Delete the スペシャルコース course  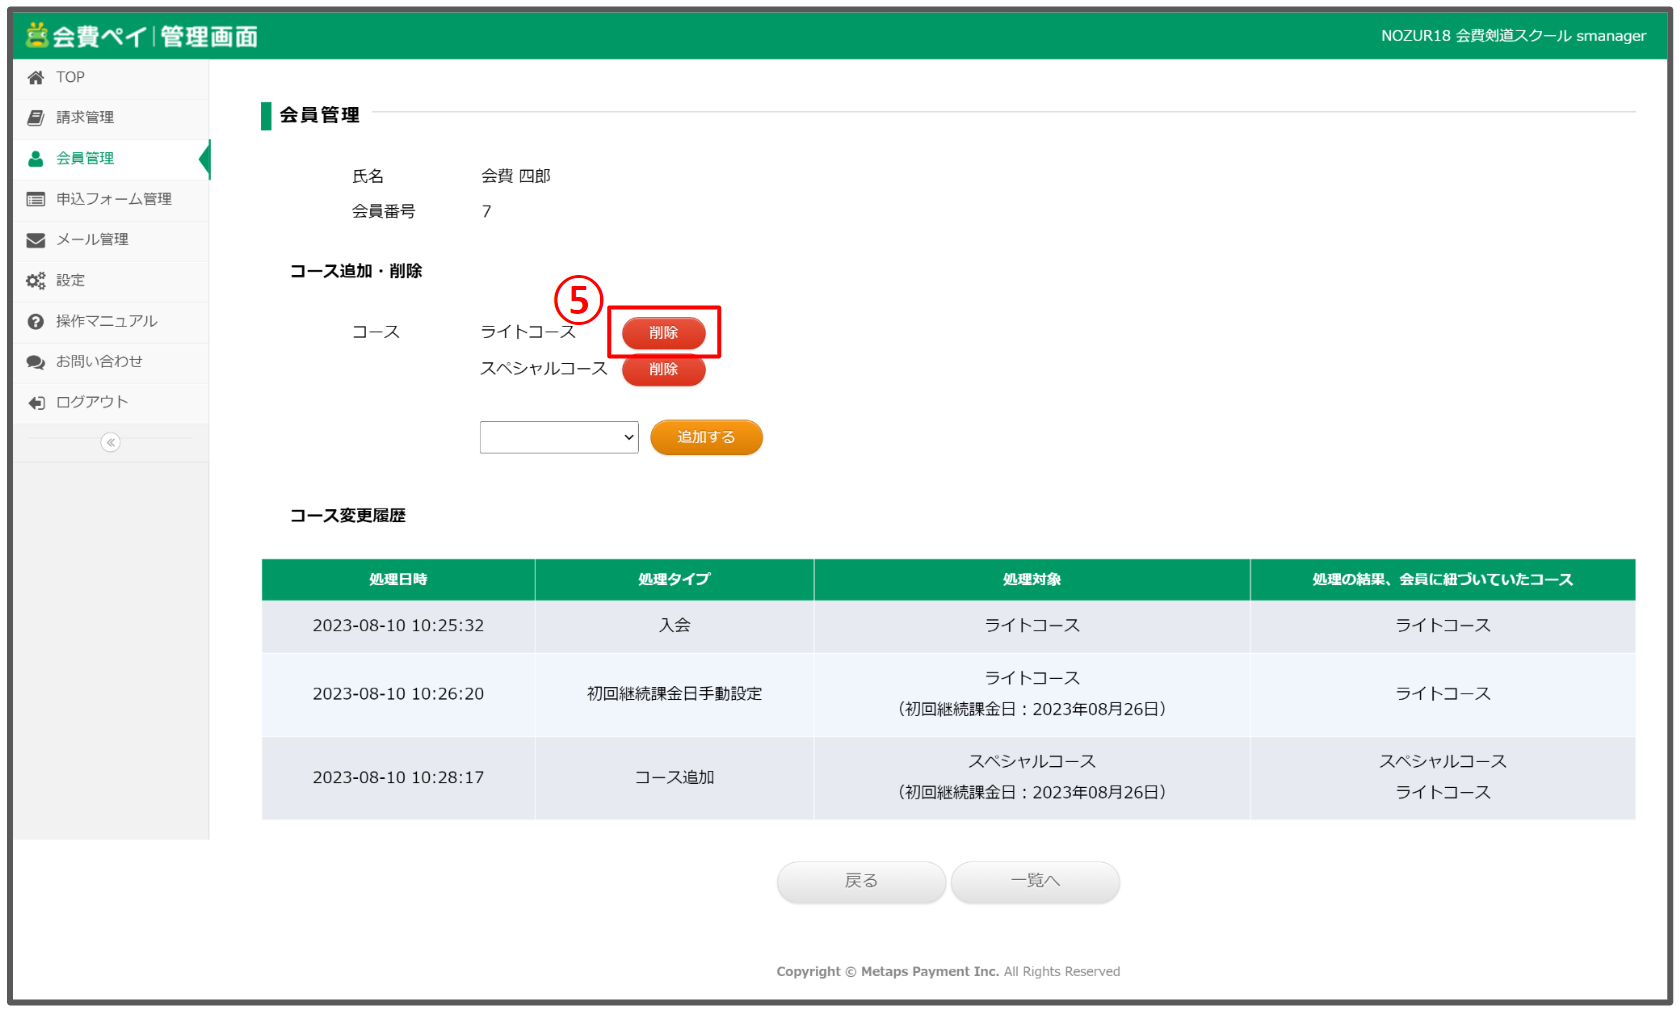click(x=663, y=370)
